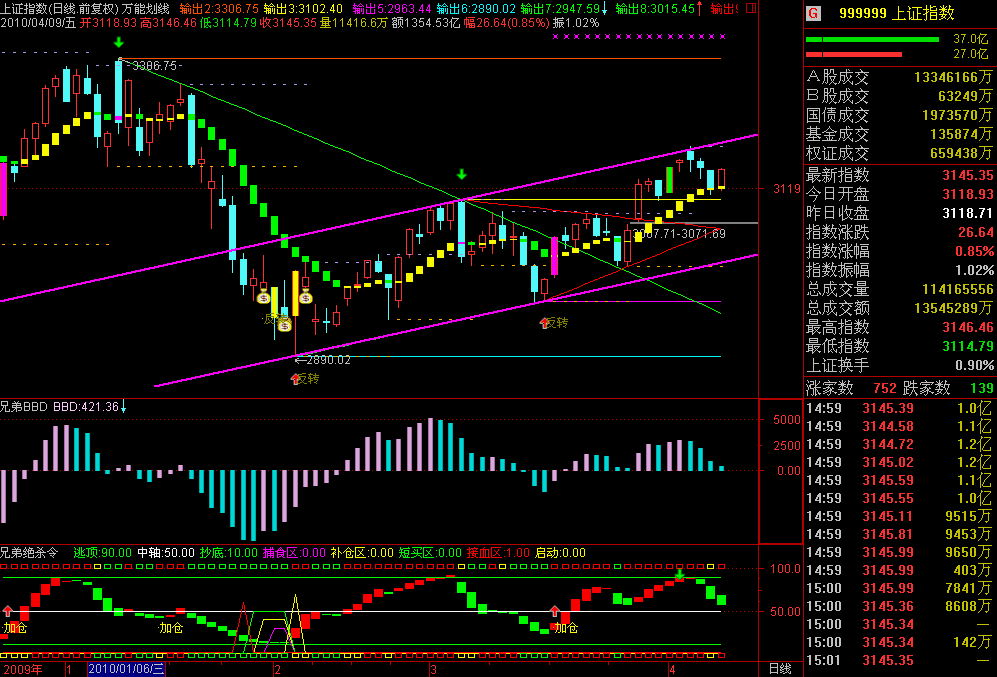Click the lowest money bag icon beside the yellow candle

click(284, 325)
